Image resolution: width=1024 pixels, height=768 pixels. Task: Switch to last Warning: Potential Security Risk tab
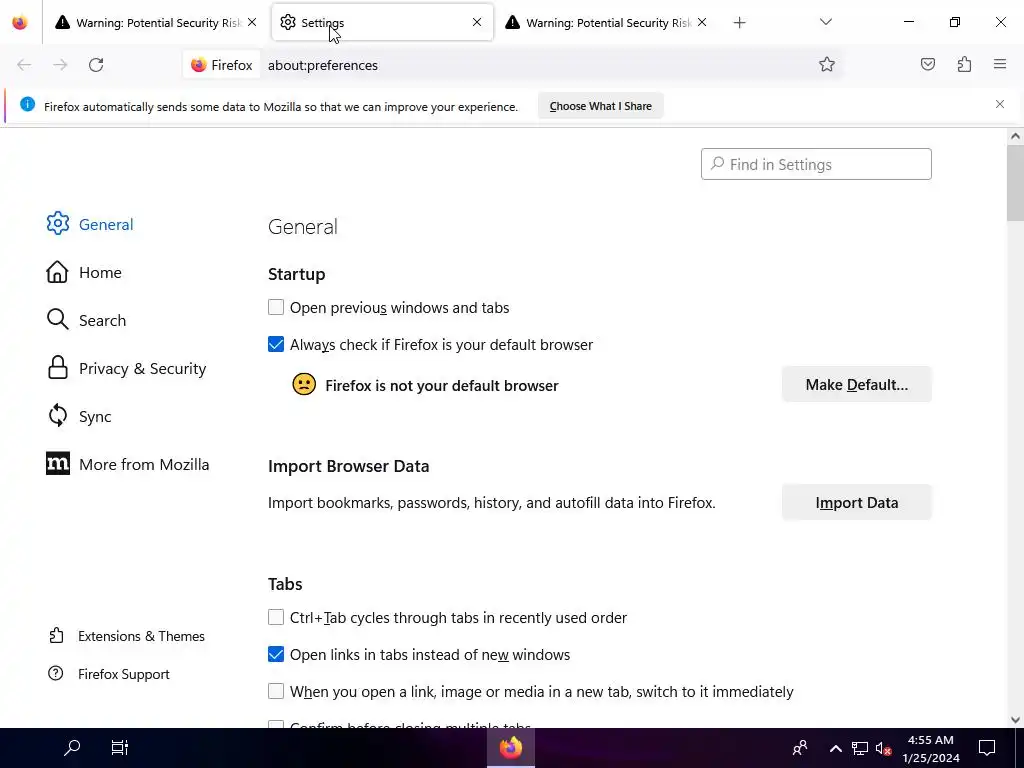[605, 23]
